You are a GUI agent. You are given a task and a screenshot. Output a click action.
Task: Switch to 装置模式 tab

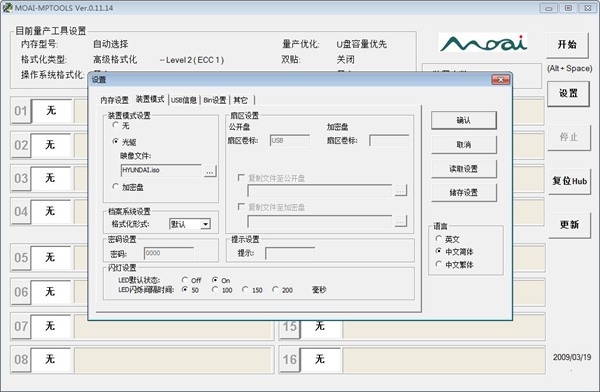coord(150,100)
